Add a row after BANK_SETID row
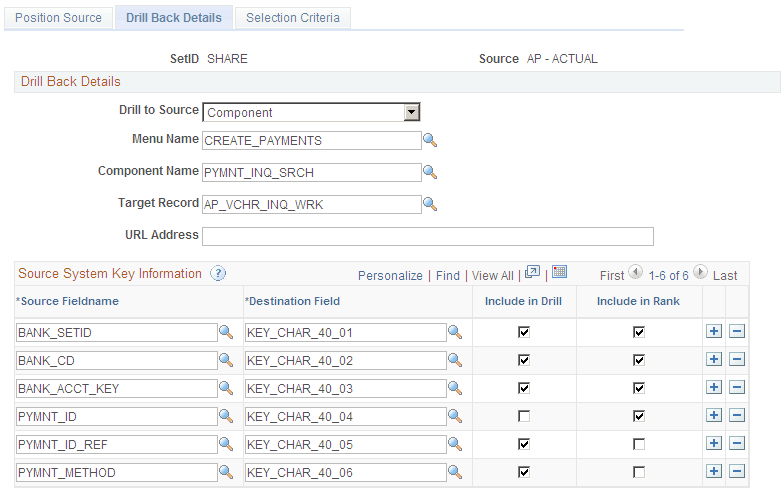 coord(714,331)
